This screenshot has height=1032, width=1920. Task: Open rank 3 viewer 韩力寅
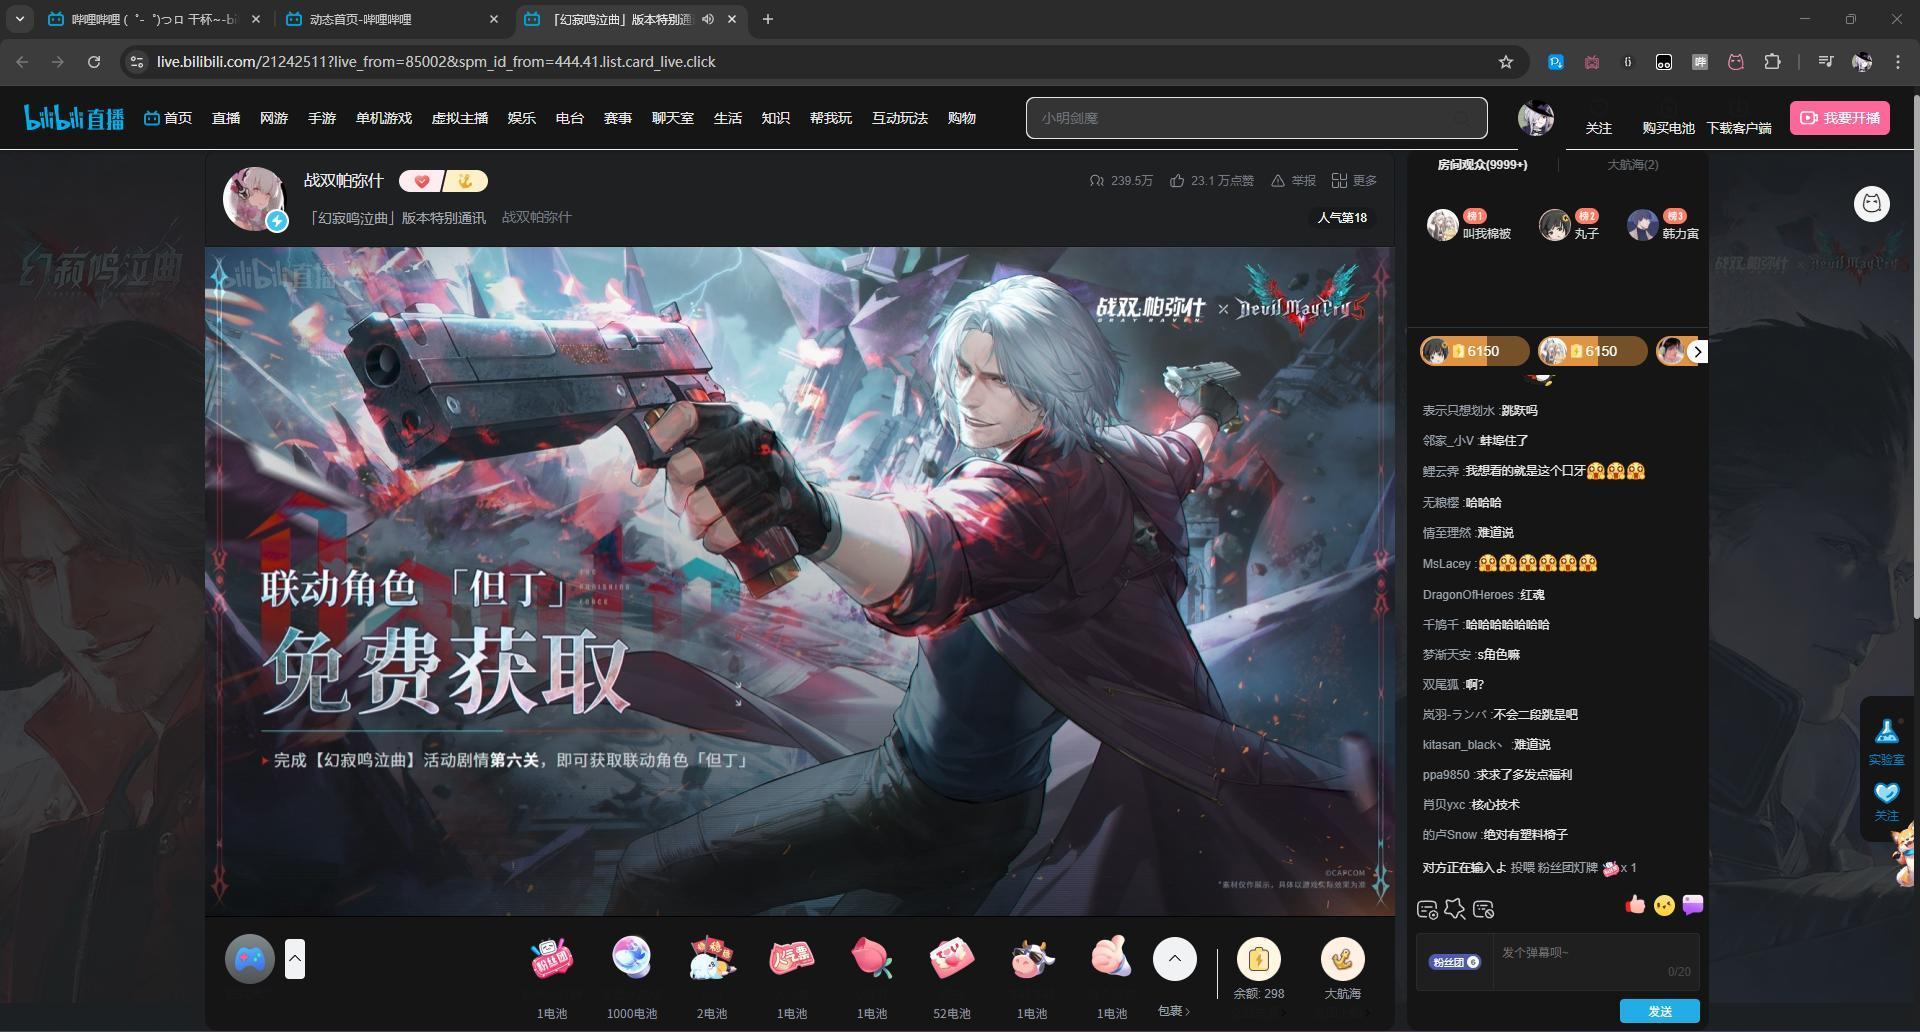pos(1663,225)
